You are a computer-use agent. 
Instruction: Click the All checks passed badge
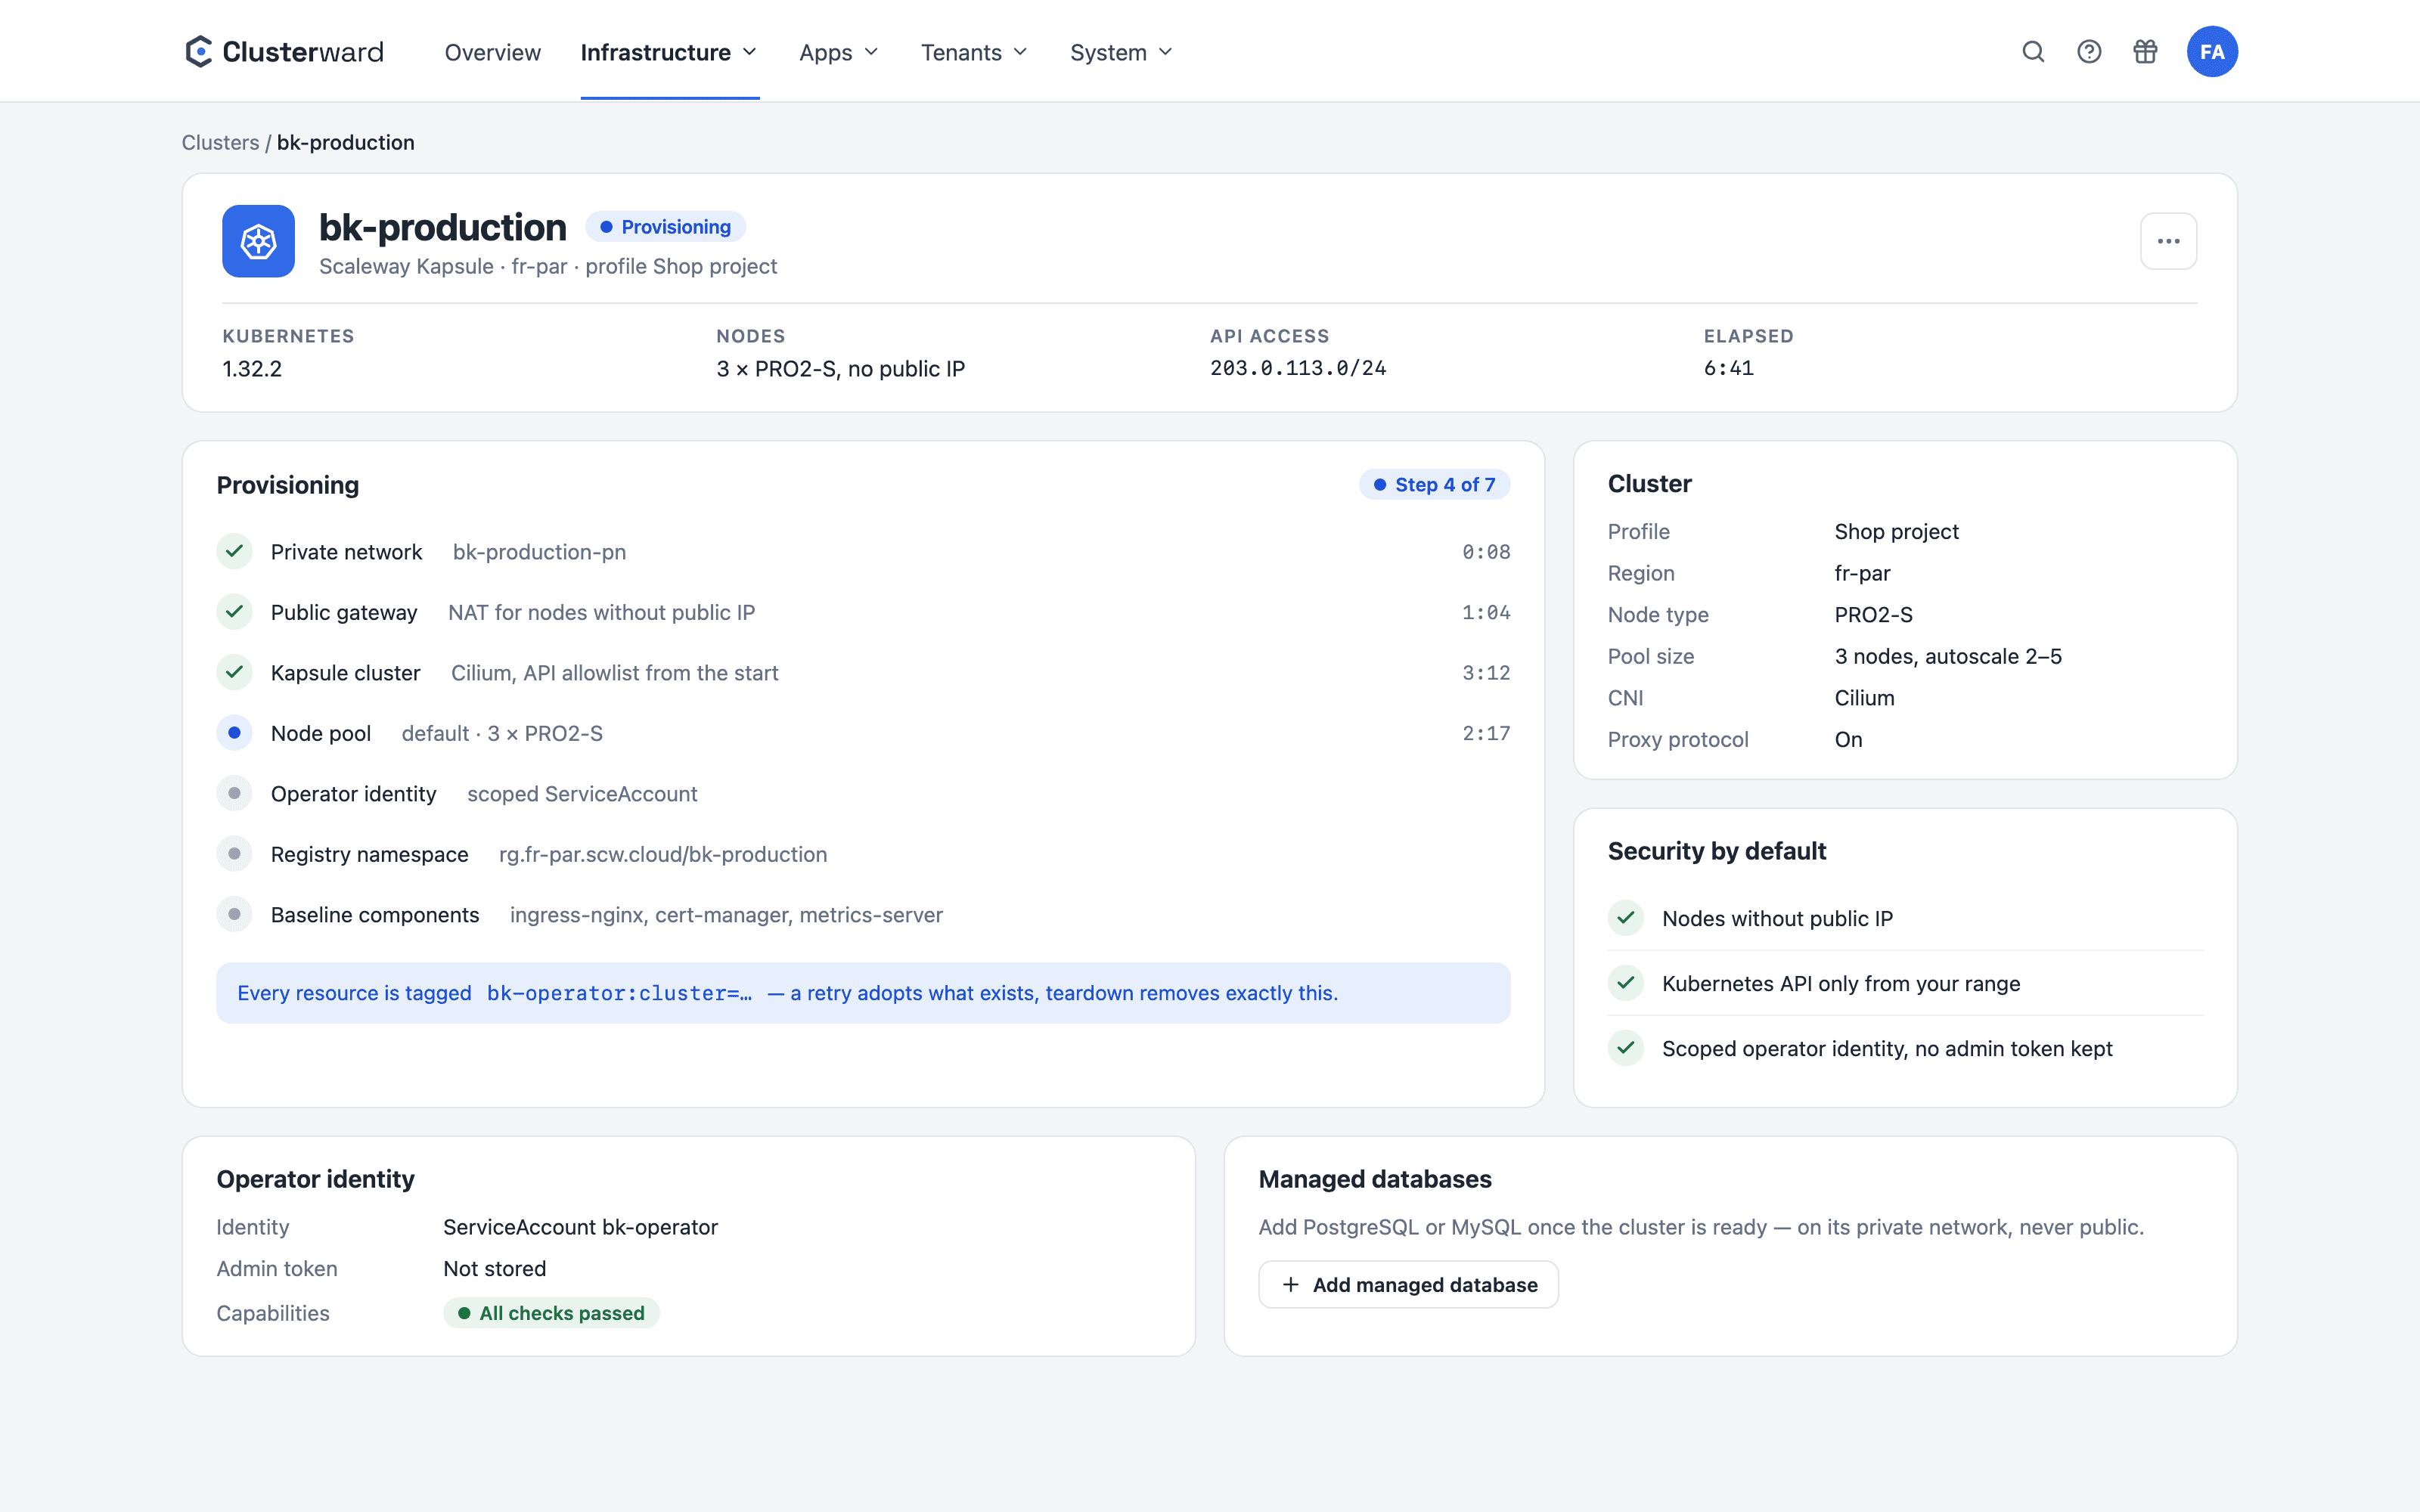(551, 1313)
